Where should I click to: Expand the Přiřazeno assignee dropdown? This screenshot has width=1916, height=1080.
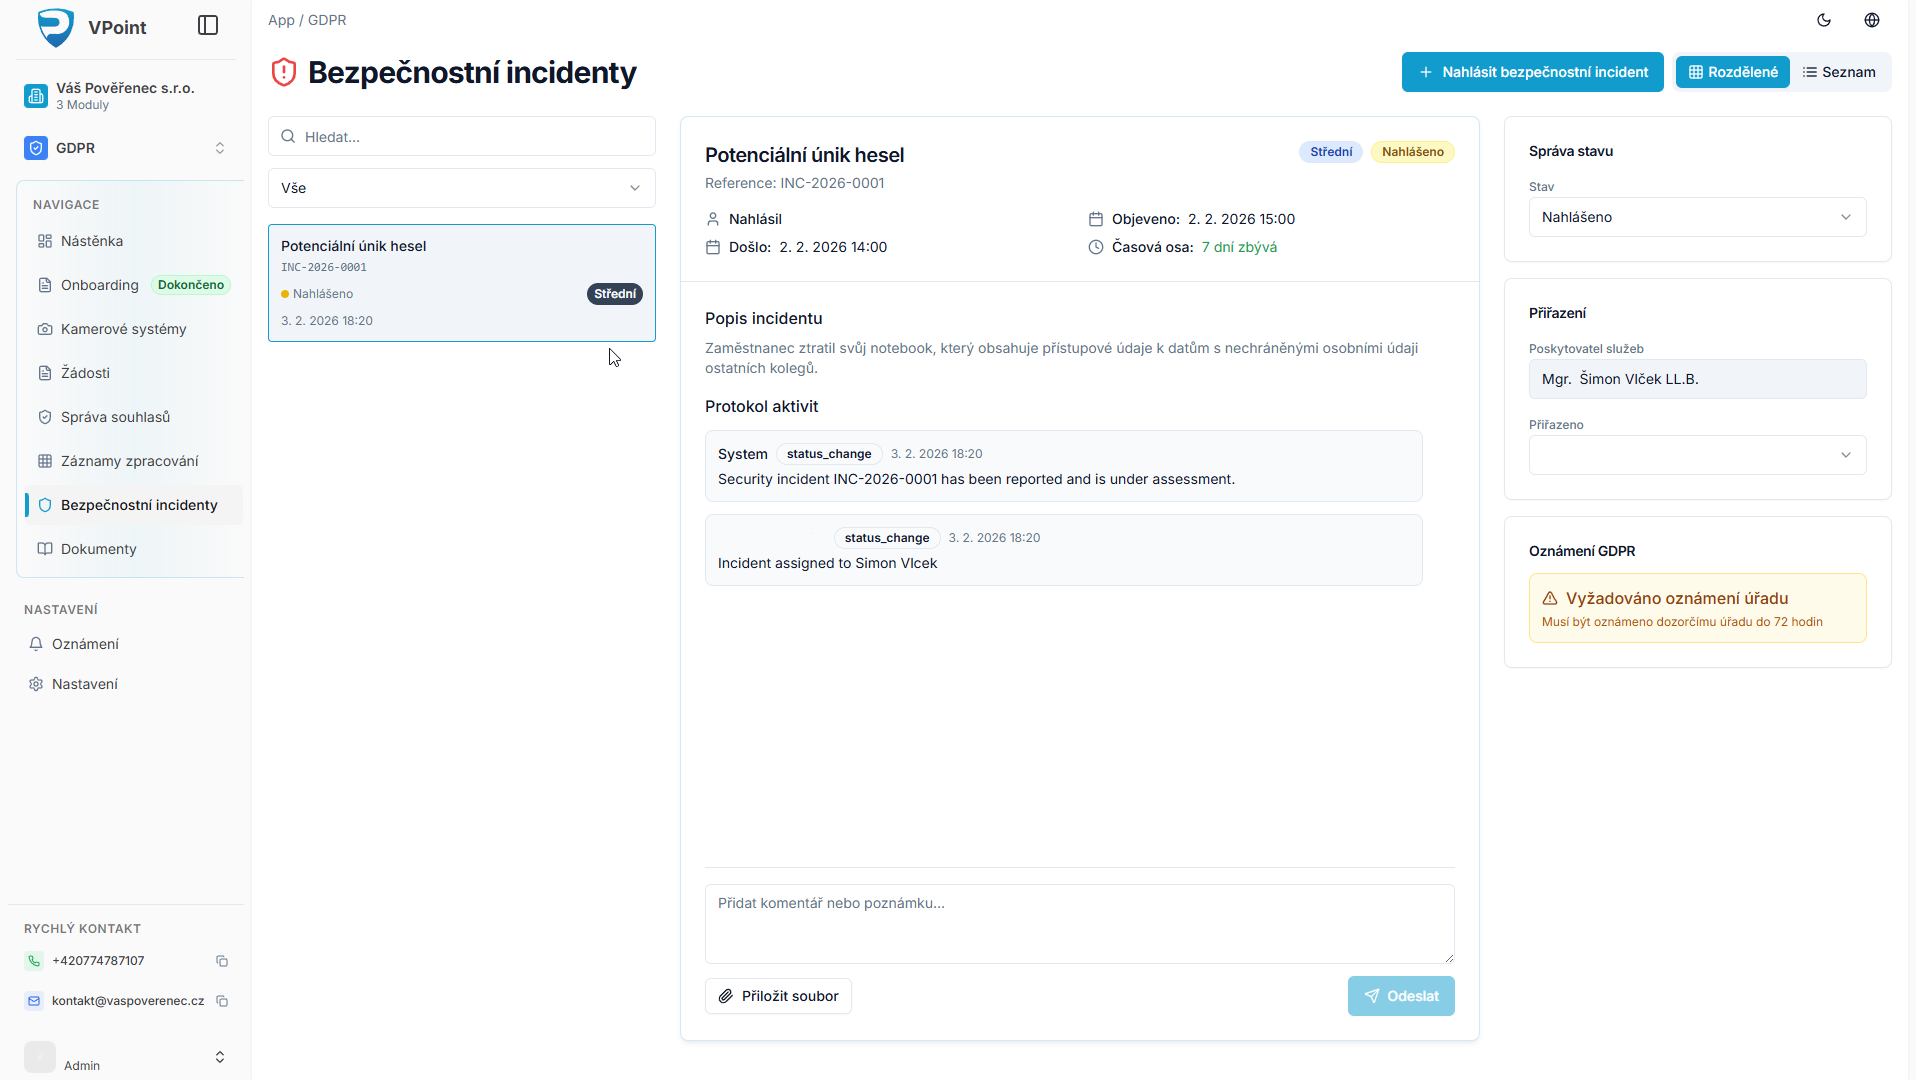(x=1696, y=455)
